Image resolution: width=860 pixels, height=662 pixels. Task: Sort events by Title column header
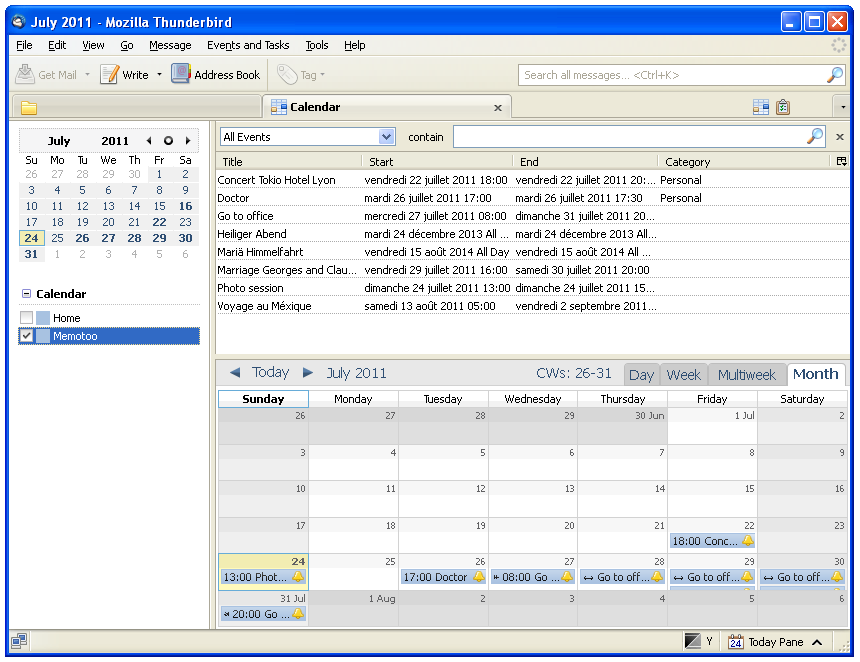point(289,162)
